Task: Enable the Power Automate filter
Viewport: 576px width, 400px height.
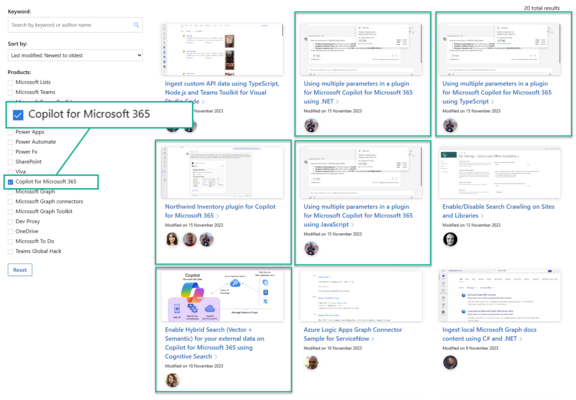Action: [x=10, y=142]
